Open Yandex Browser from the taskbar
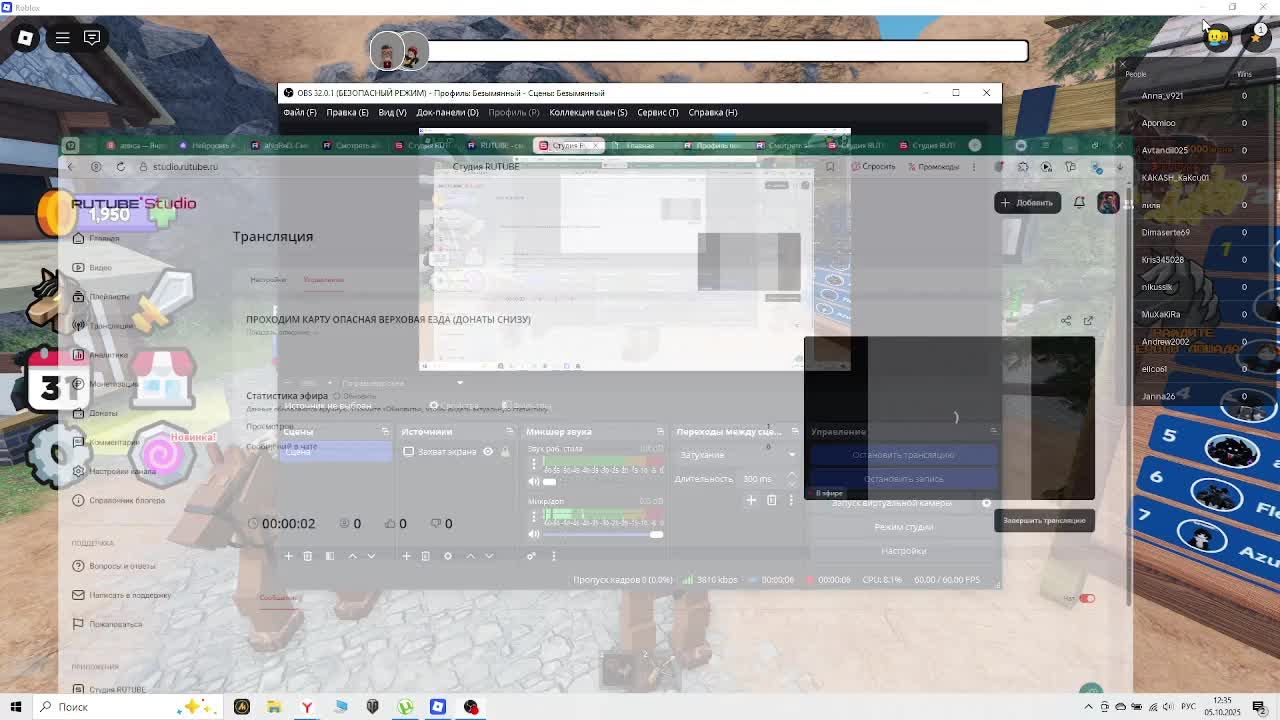 pos(307,707)
